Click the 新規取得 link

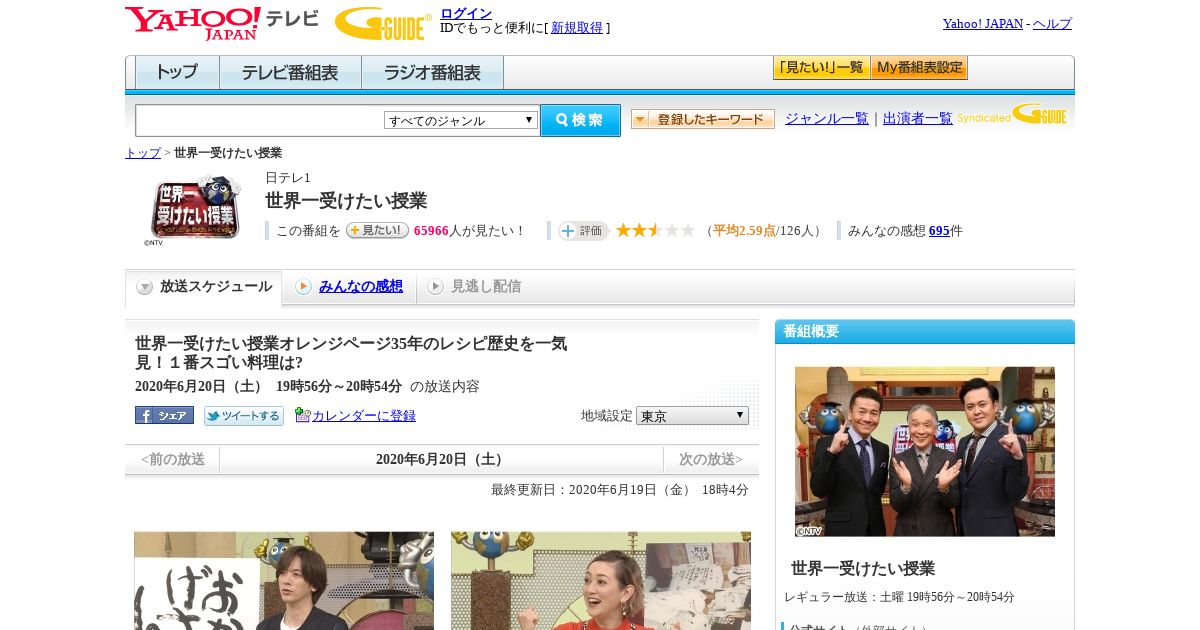point(577,28)
